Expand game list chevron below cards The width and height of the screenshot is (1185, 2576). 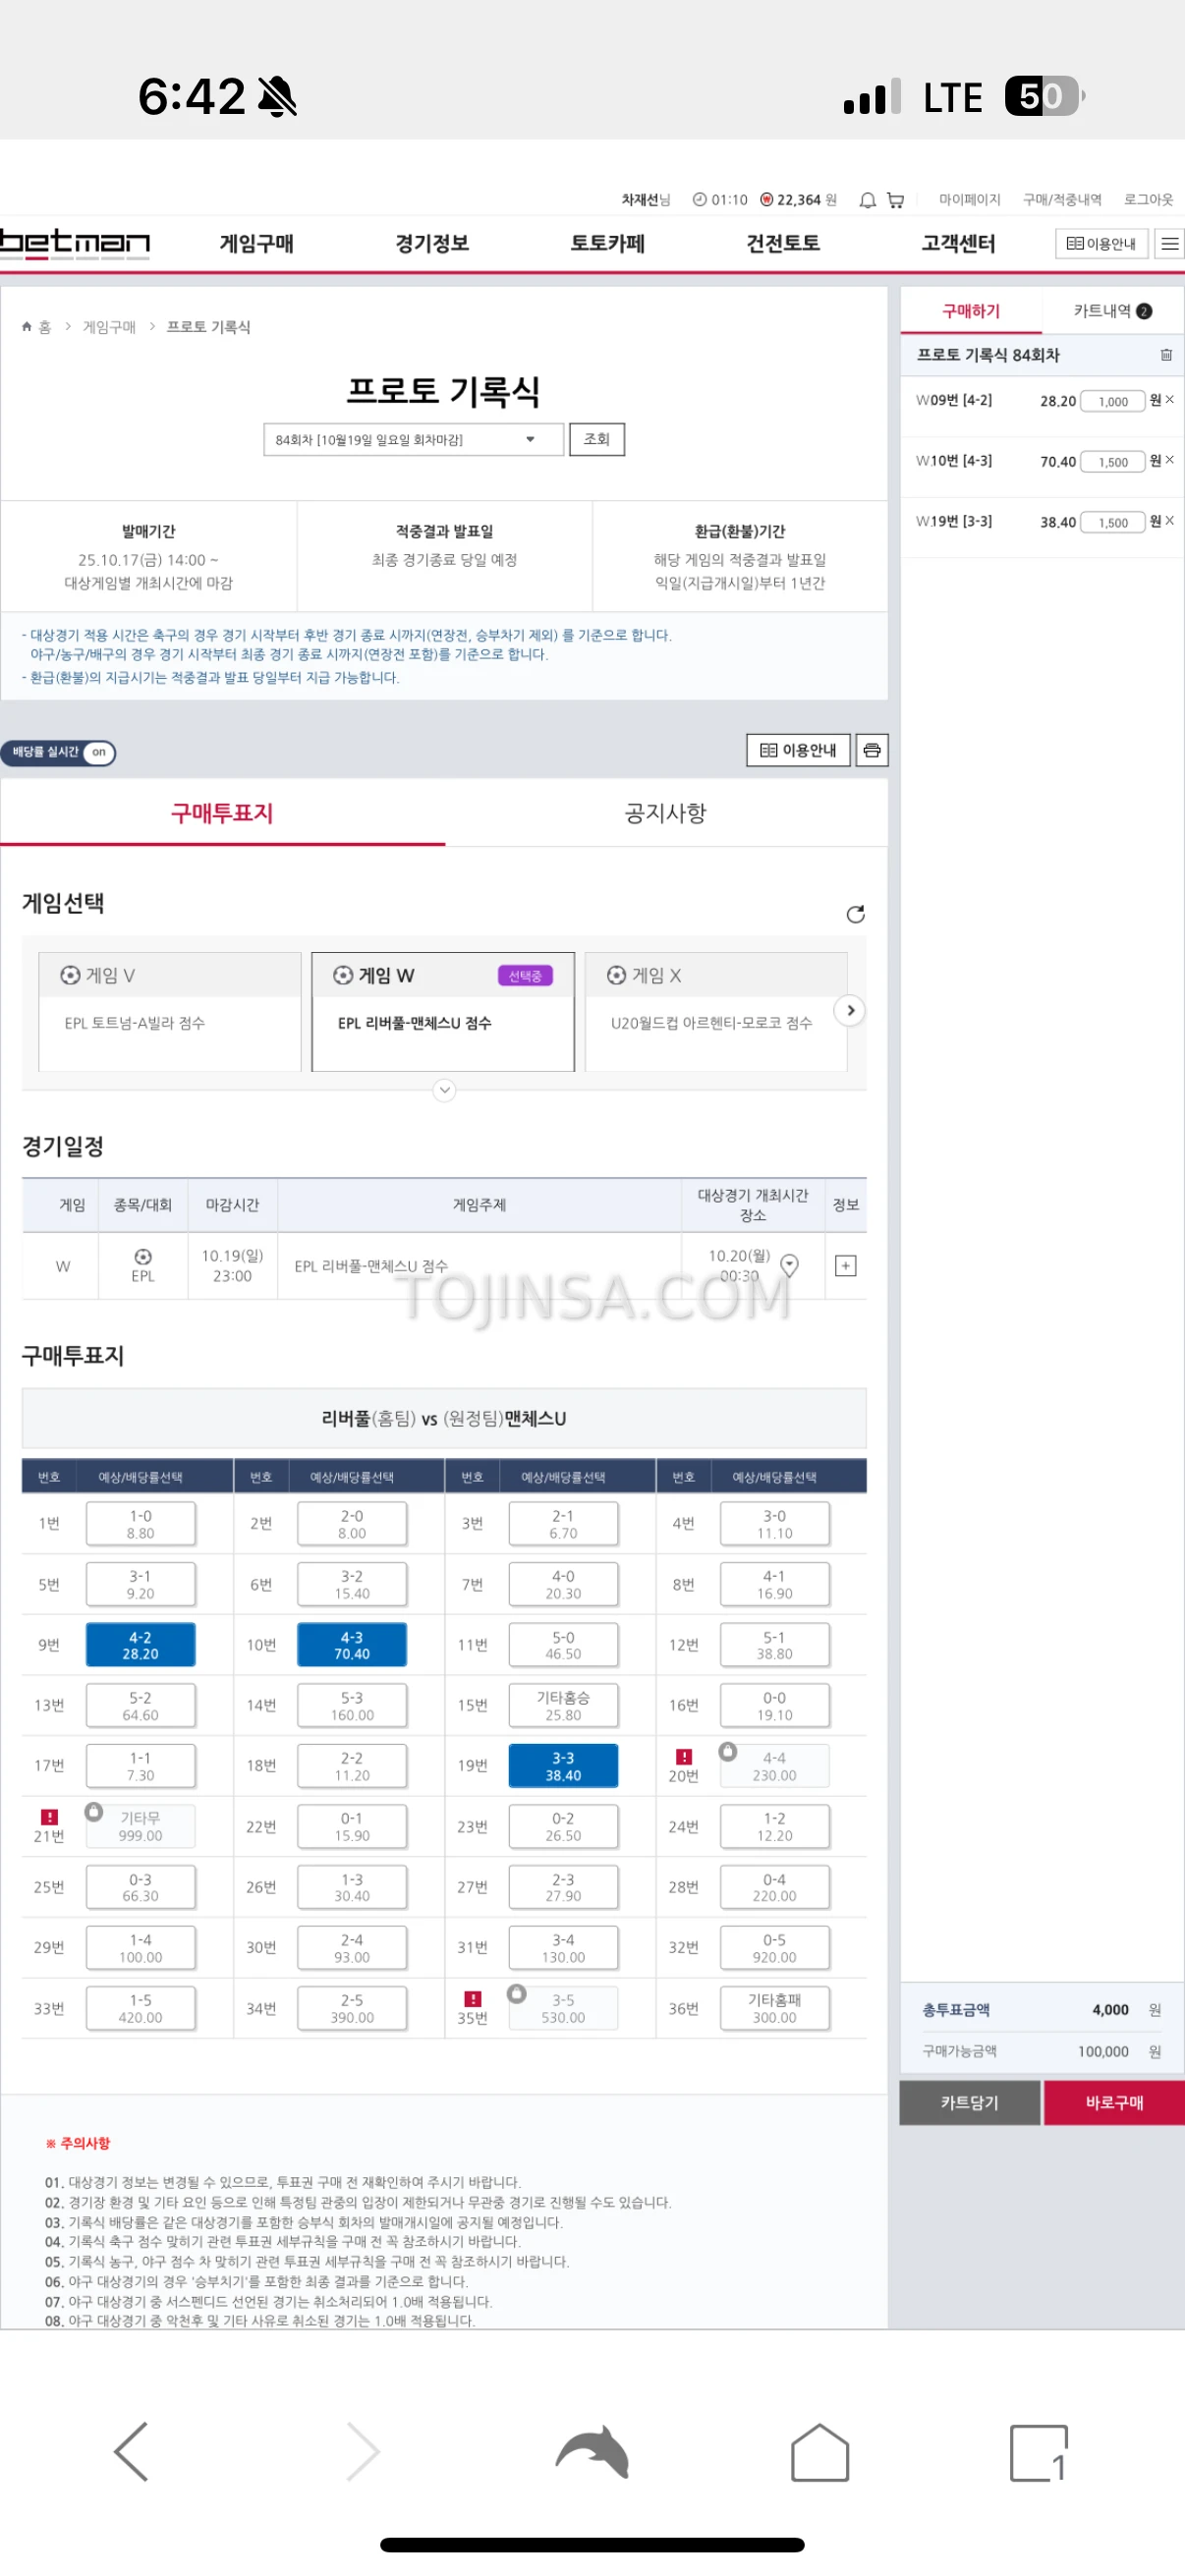[x=444, y=1090]
